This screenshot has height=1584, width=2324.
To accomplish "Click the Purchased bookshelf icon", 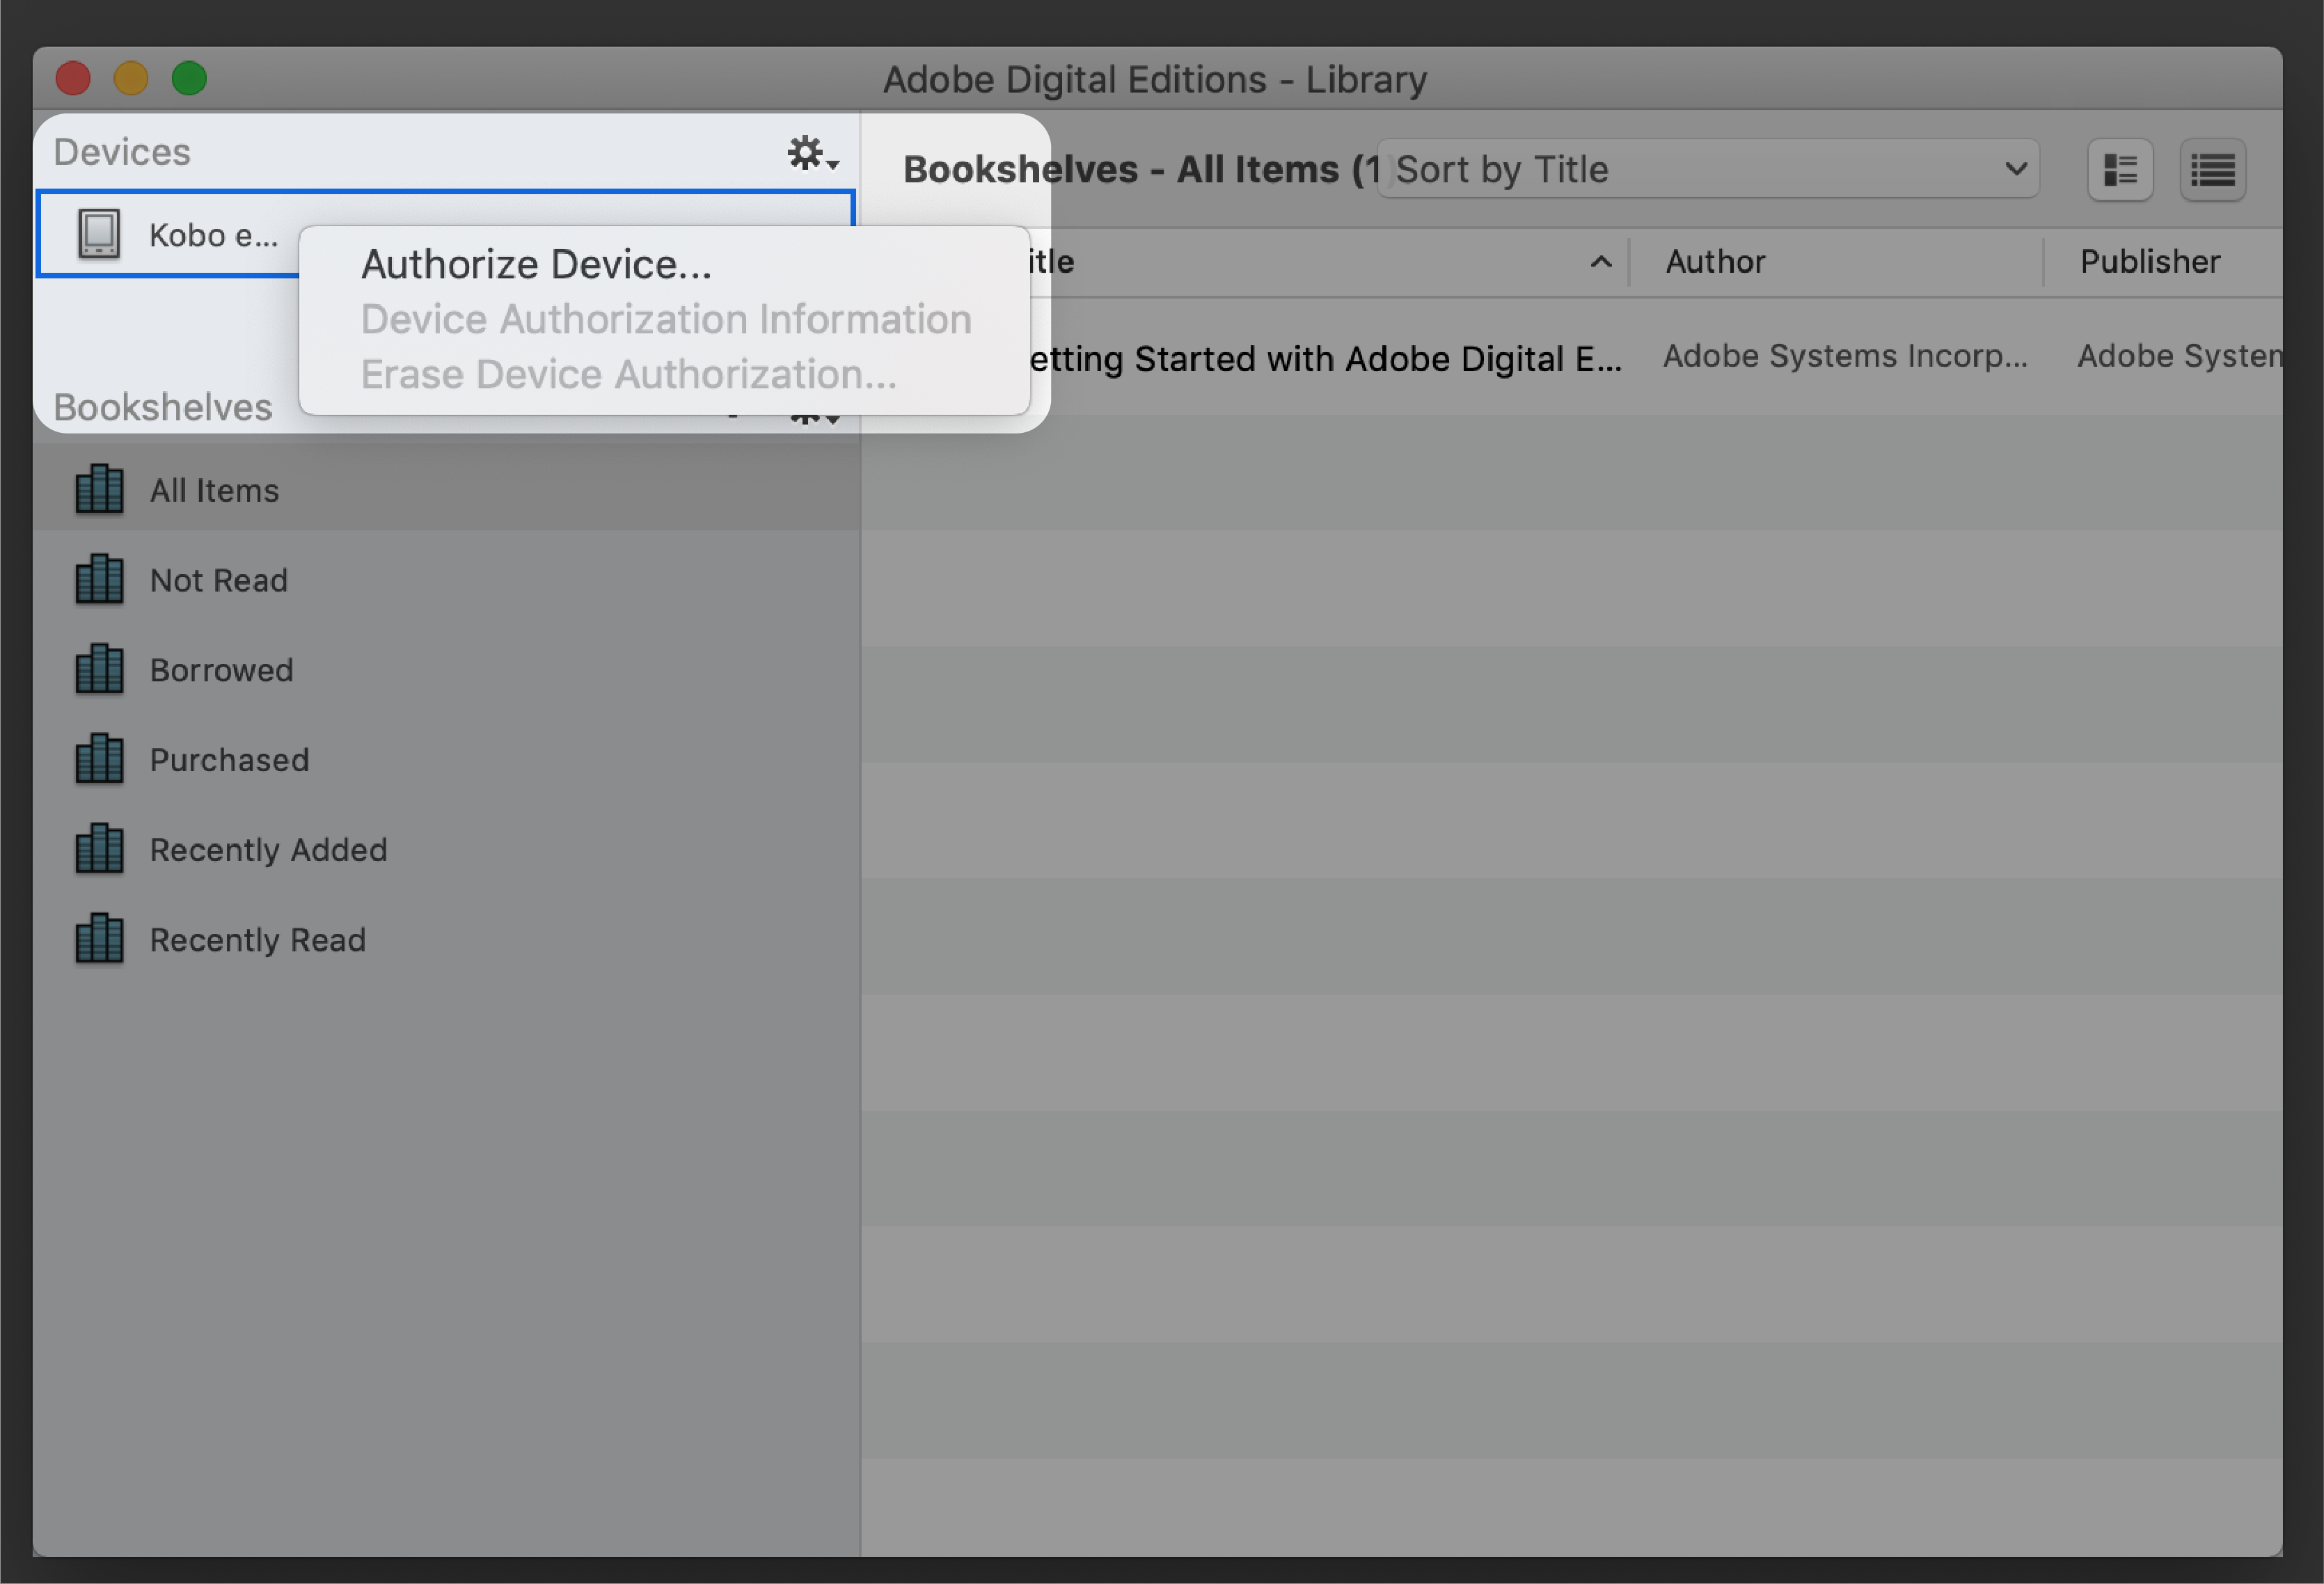I will [101, 759].
